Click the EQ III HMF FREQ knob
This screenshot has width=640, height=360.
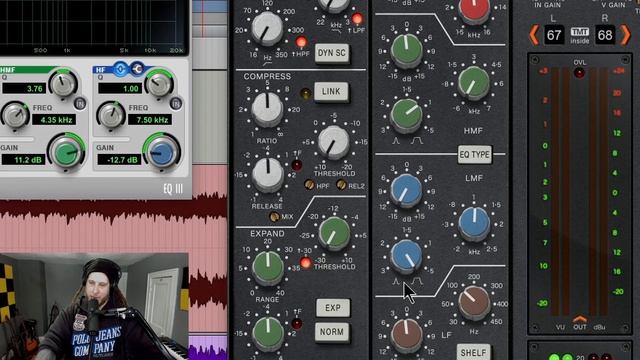point(15,115)
